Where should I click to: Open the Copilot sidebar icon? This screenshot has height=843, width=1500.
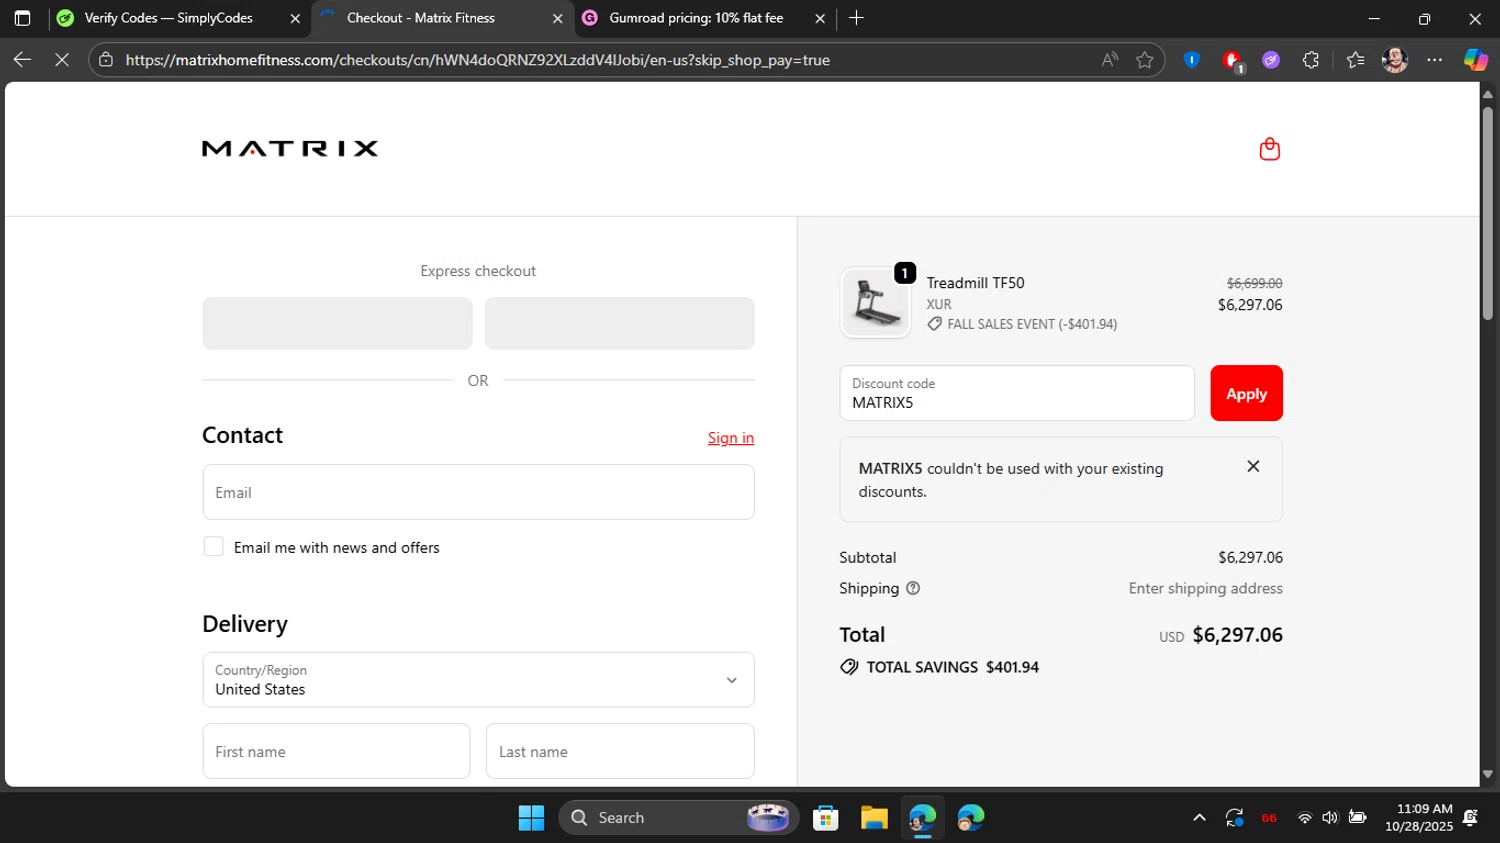1476,60
